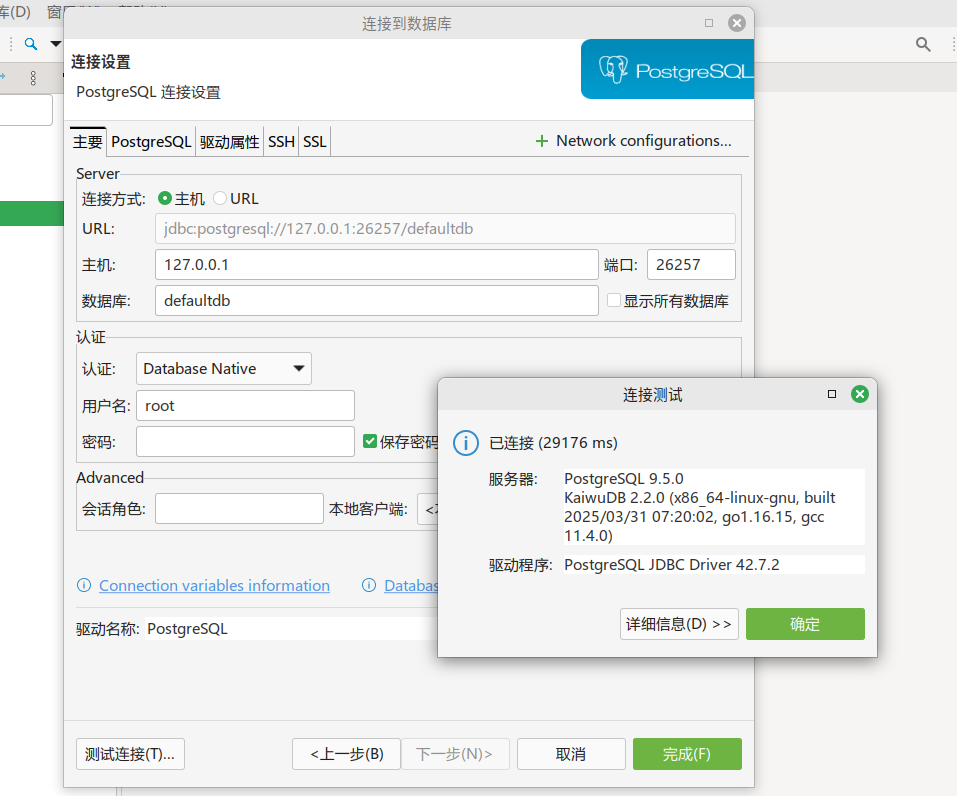
Task: Click the search magnifier icon in left toolbar
Action: click(31, 44)
